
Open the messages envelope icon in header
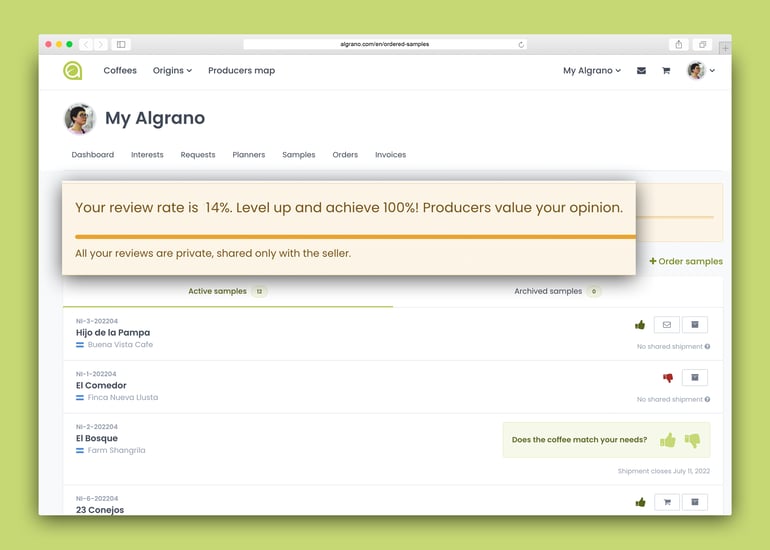(641, 71)
